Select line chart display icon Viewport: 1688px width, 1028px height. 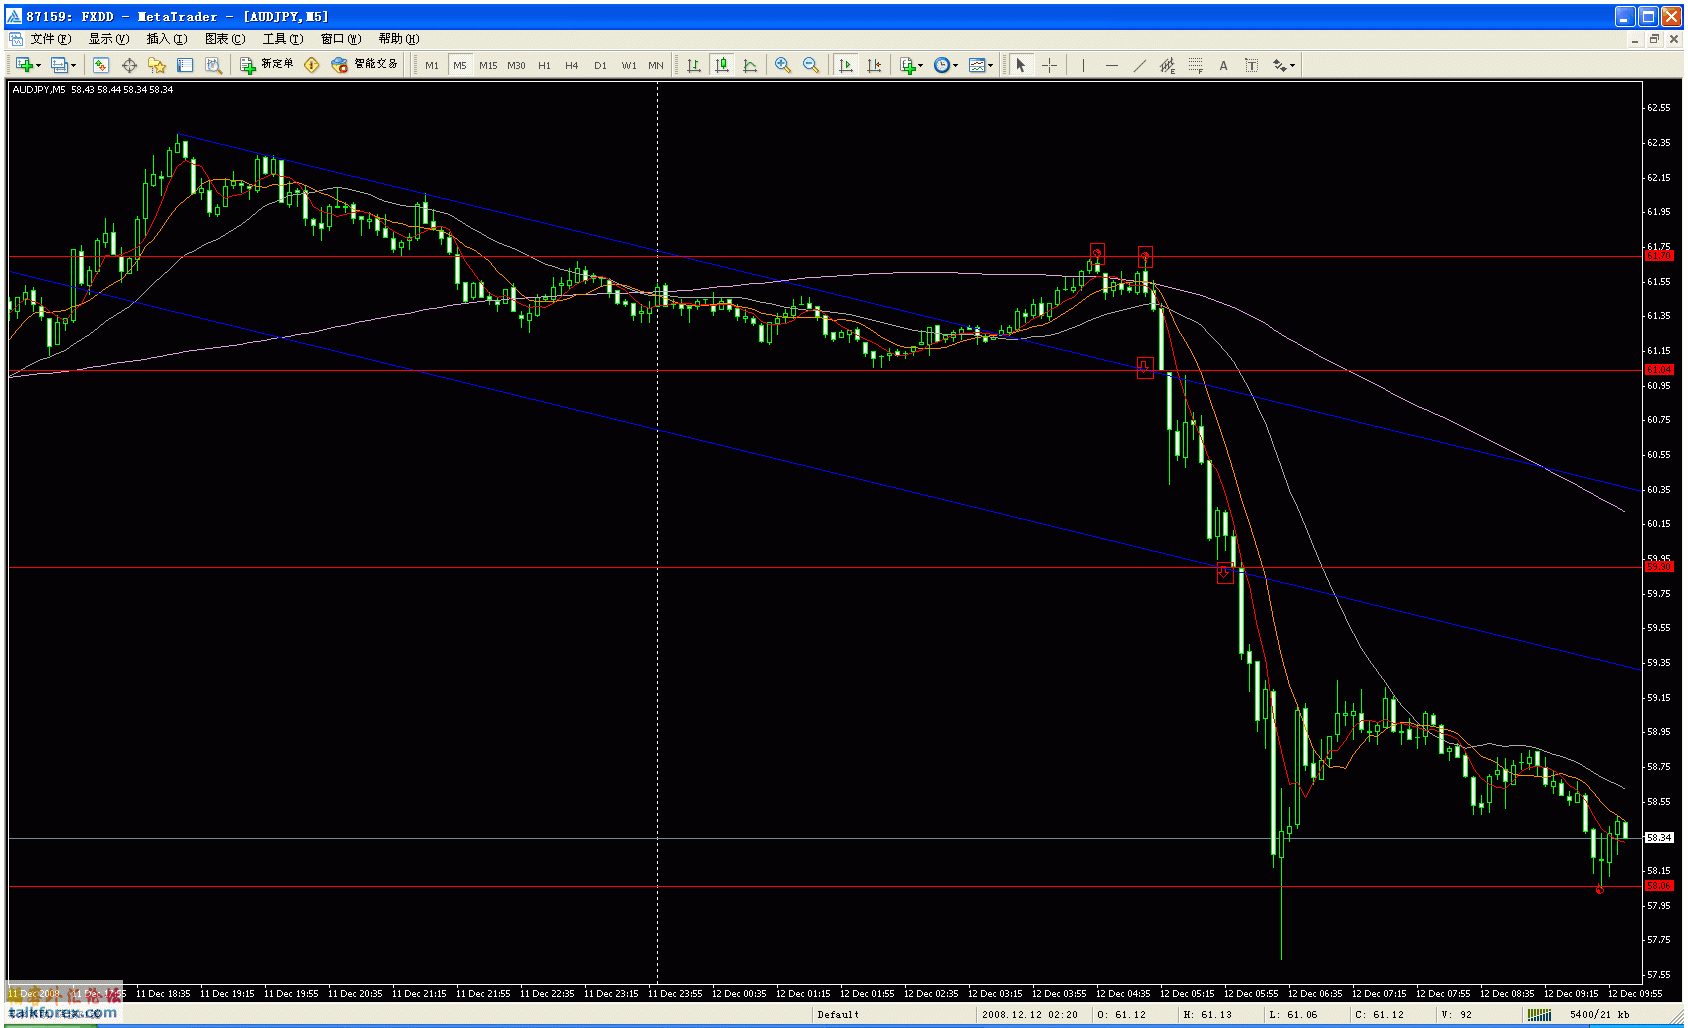pos(750,65)
